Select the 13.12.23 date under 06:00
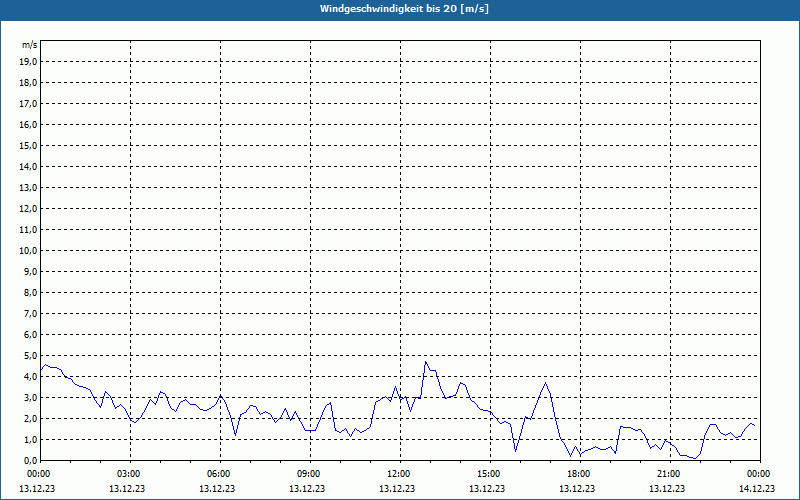This screenshot has width=800, height=500. 217,488
